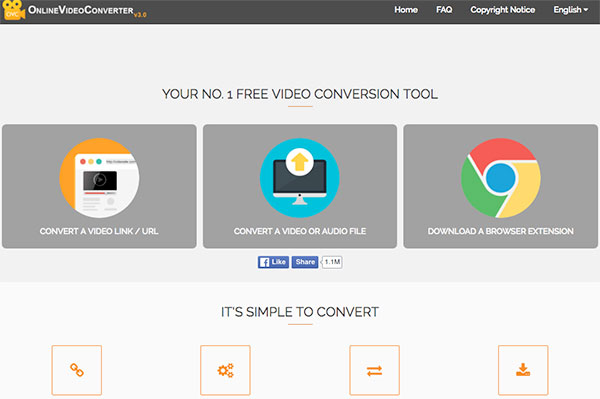600x399 pixels.
Task: Select Convert a Video Link / URL label
Action: coord(99,231)
